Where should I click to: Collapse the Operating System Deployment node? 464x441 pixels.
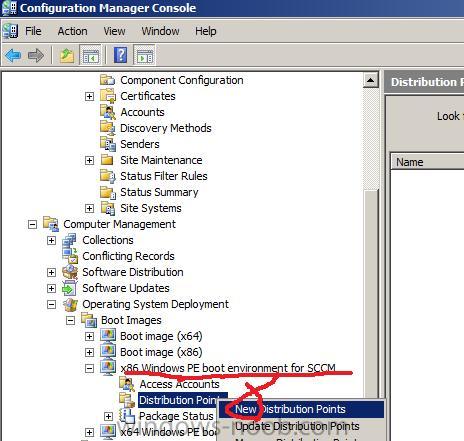click(51, 304)
